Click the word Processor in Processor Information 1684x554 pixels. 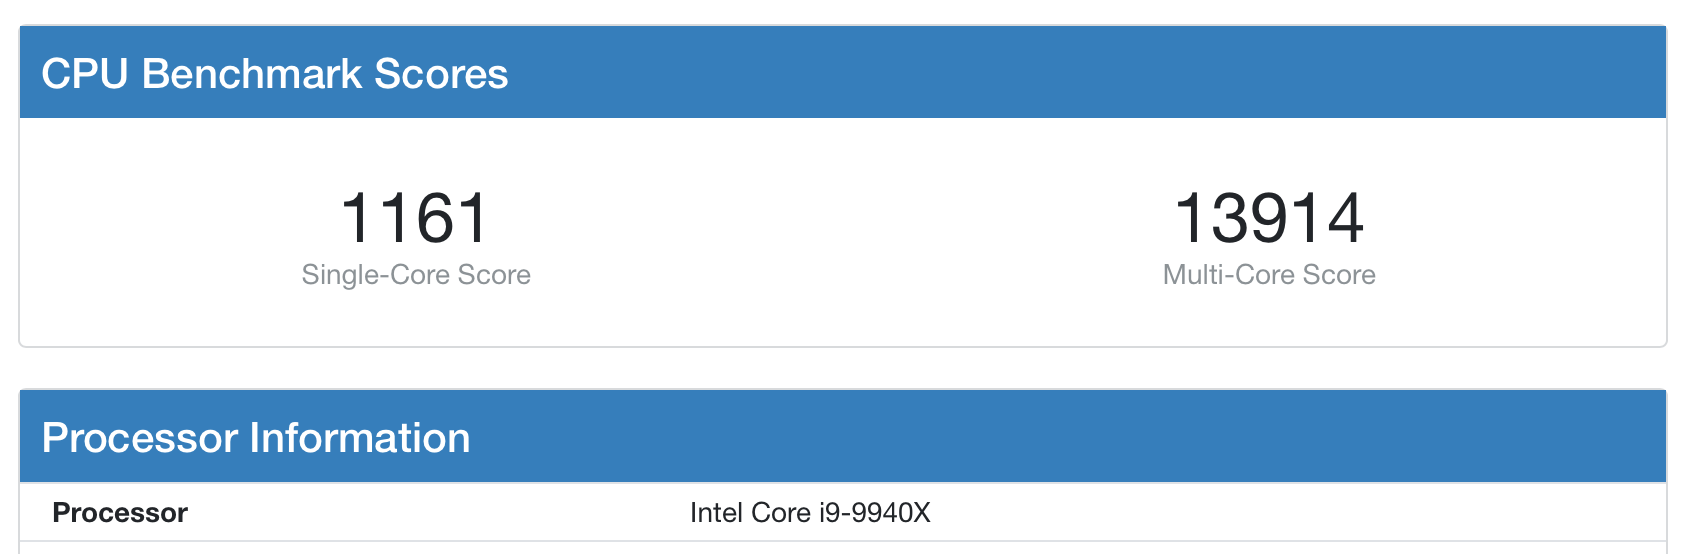coord(140,438)
